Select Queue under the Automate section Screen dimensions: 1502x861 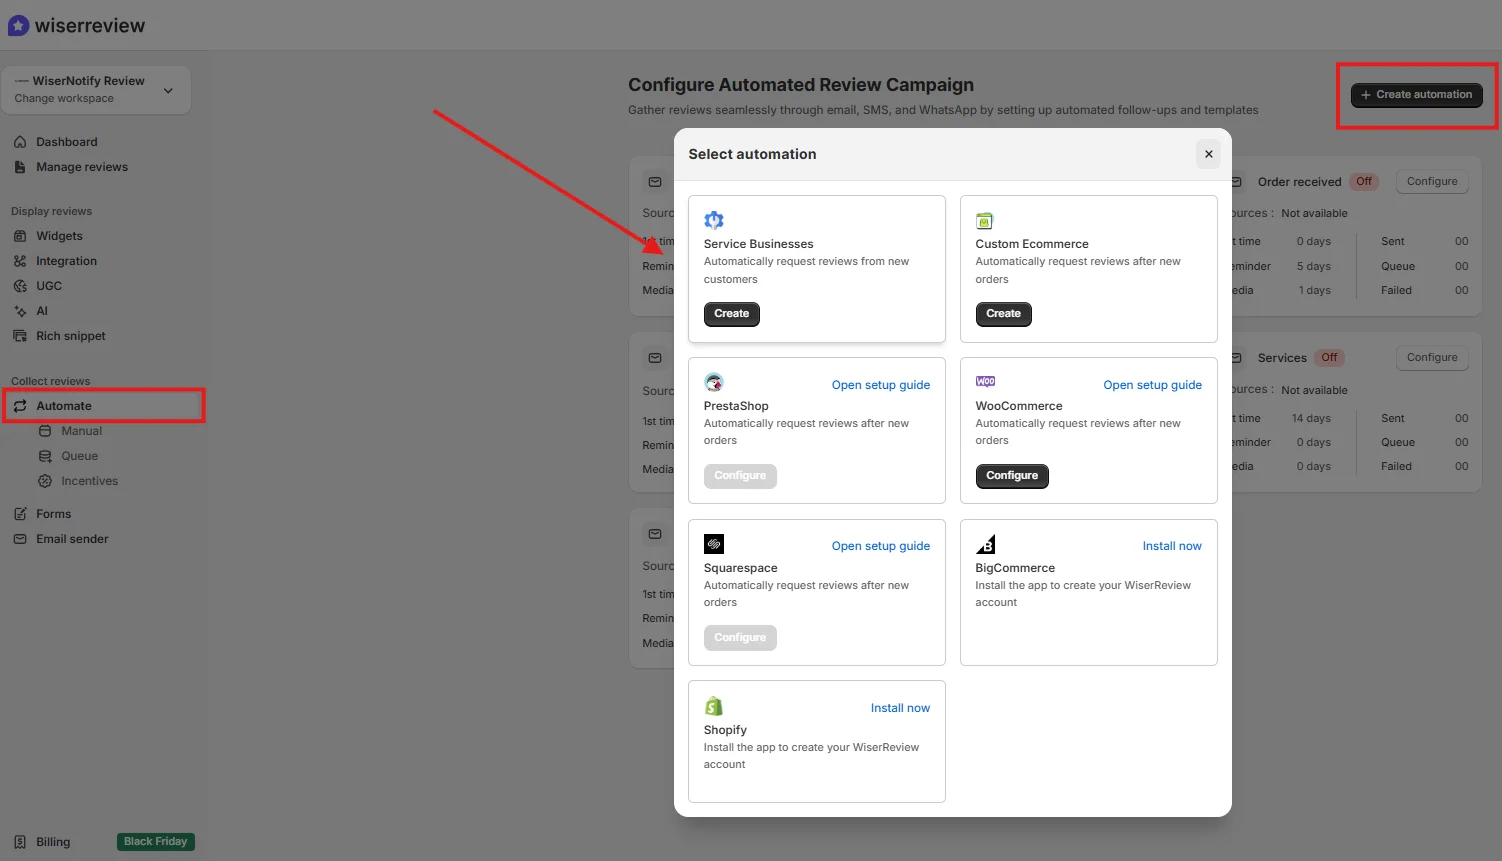tap(78, 455)
